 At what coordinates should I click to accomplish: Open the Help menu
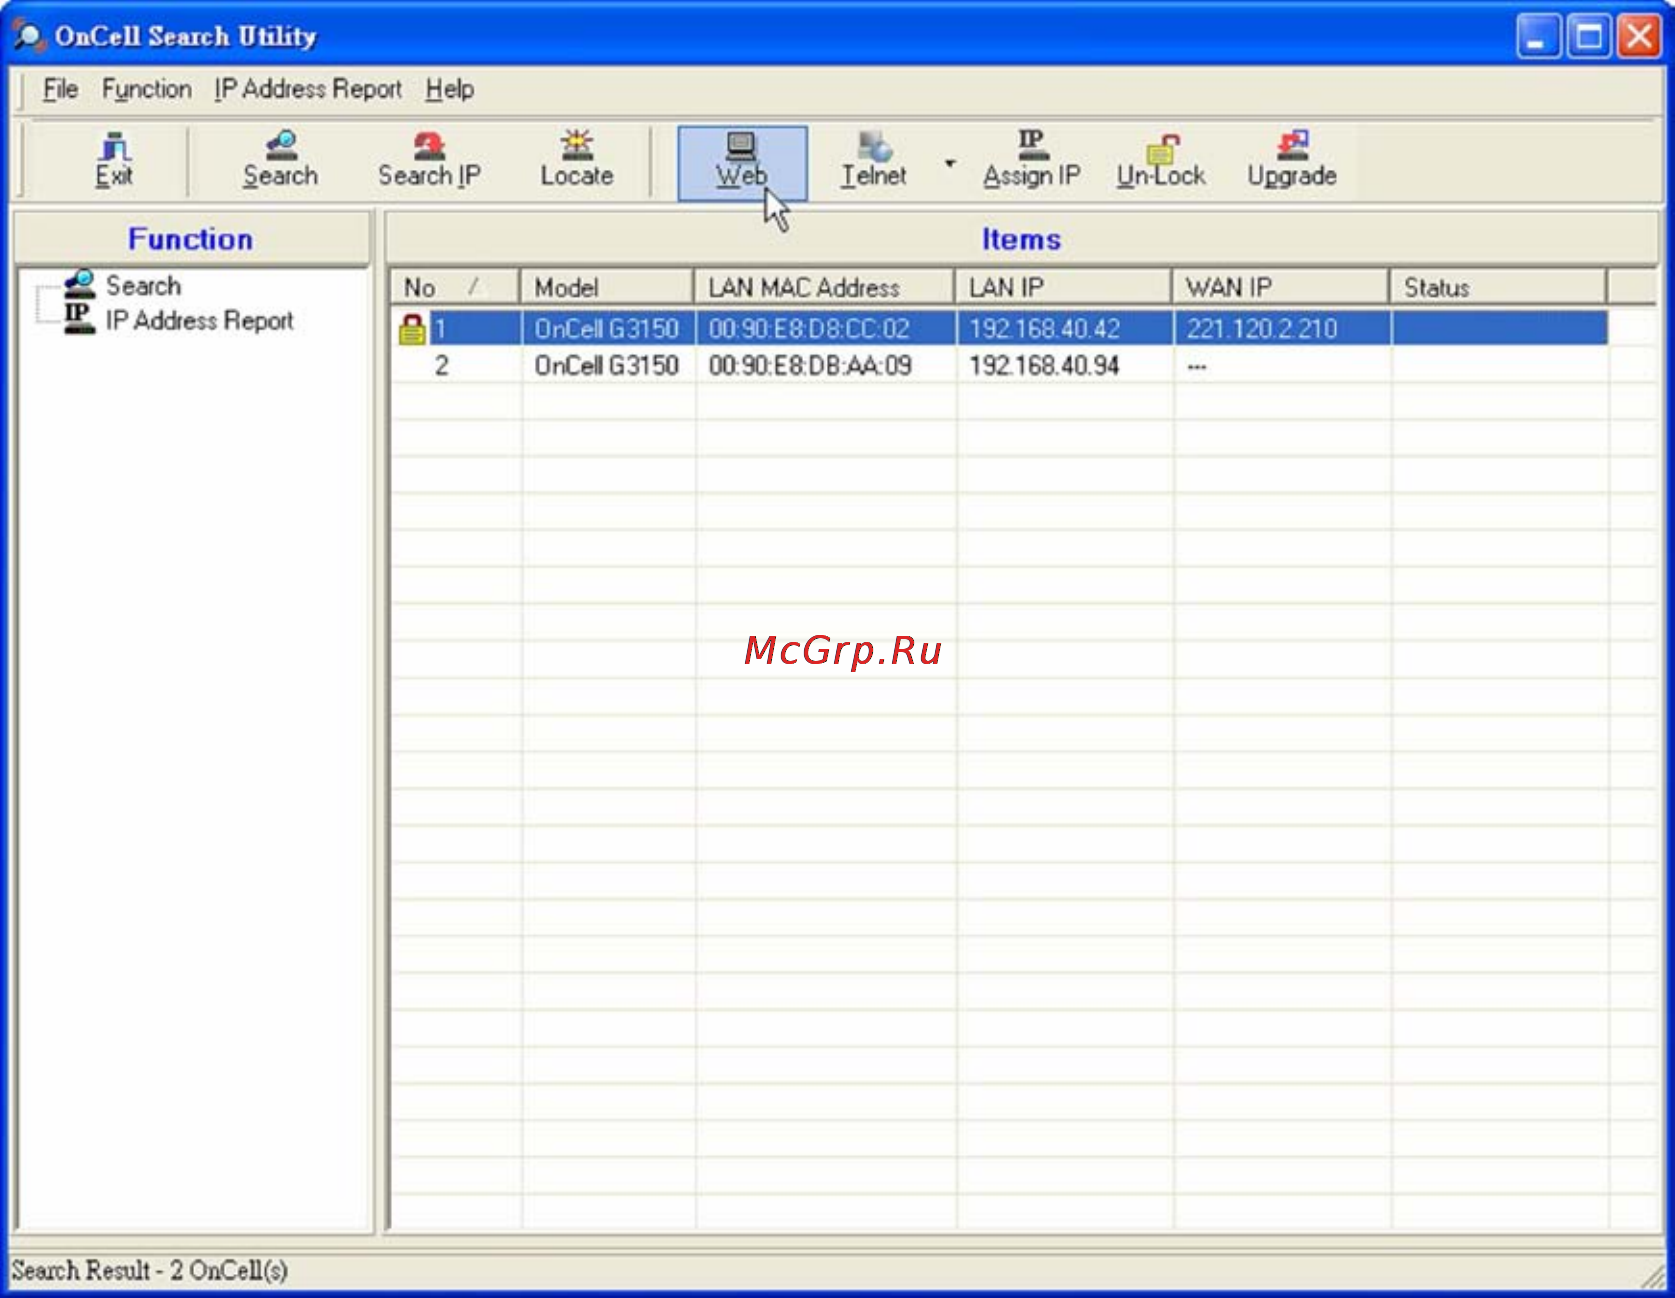click(x=449, y=89)
